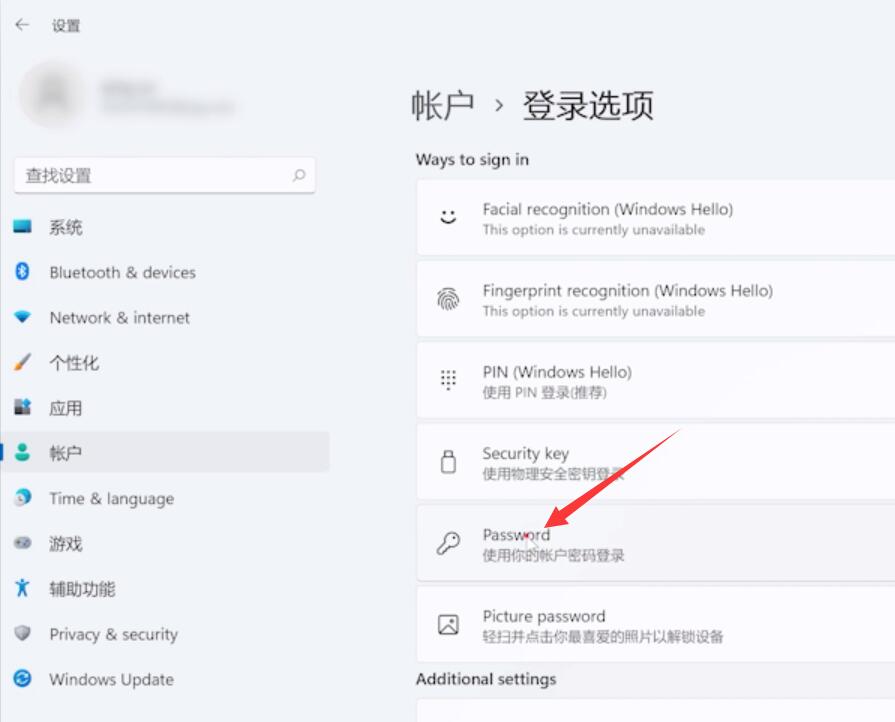Click the Network wifi icon

click(22, 317)
